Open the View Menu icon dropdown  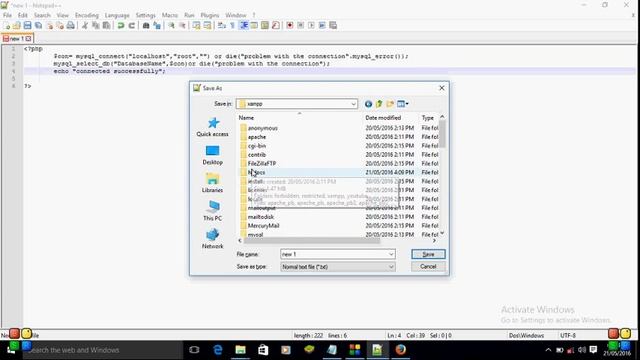(402, 104)
